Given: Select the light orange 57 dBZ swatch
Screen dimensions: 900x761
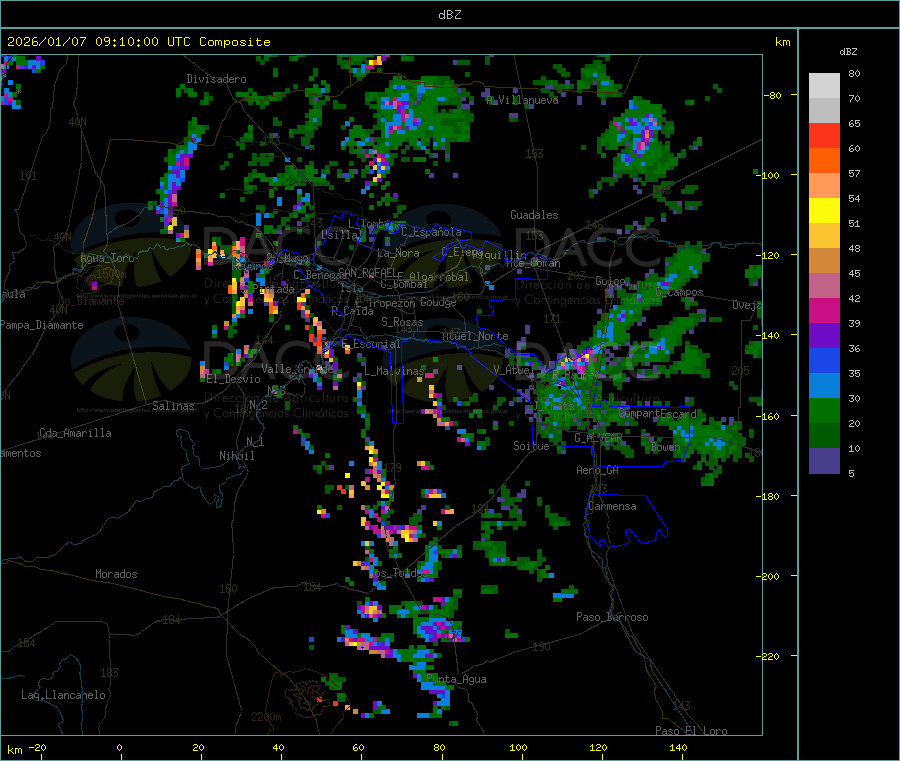Looking at the screenshot, I should [824, 185].
